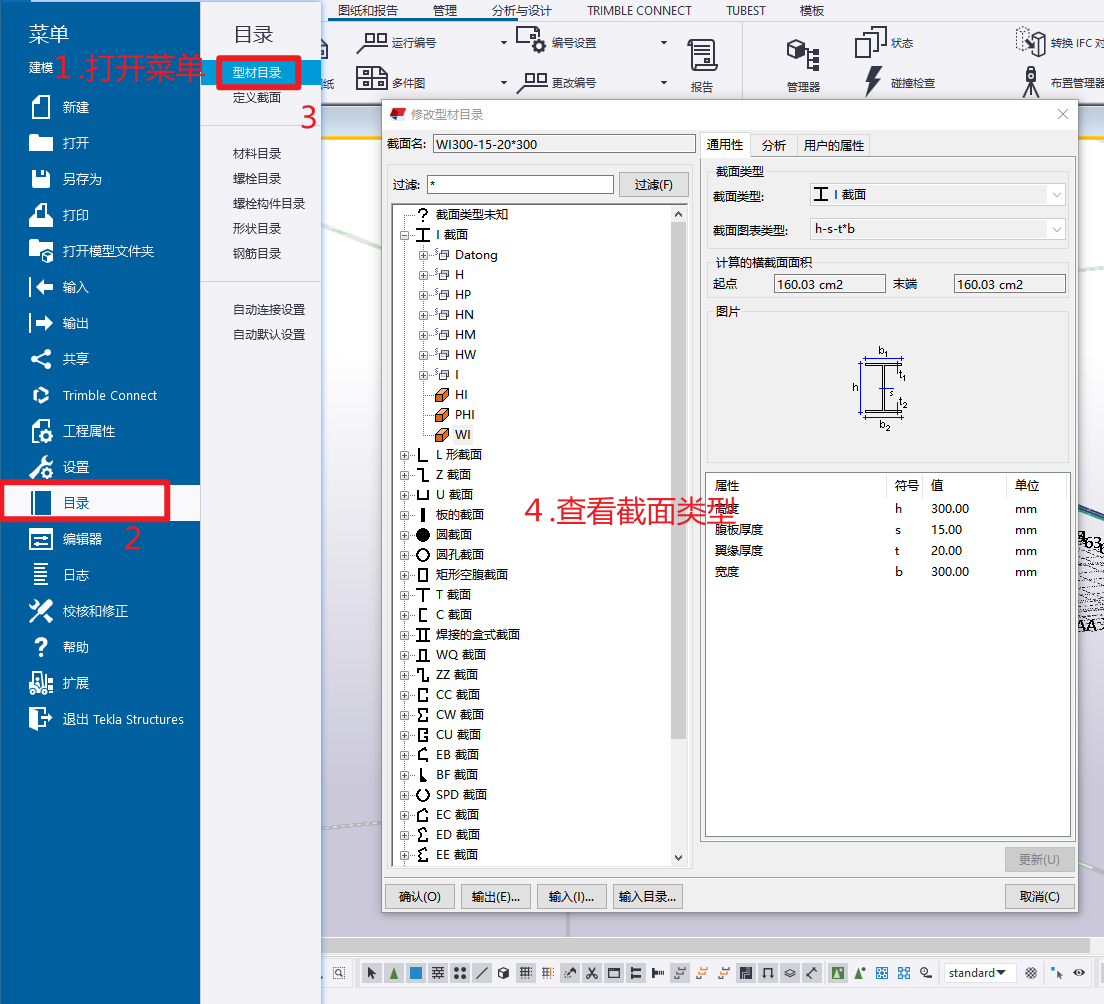Switch to the 通用性 tab
1104x1004 pixels.
point(724,145)
